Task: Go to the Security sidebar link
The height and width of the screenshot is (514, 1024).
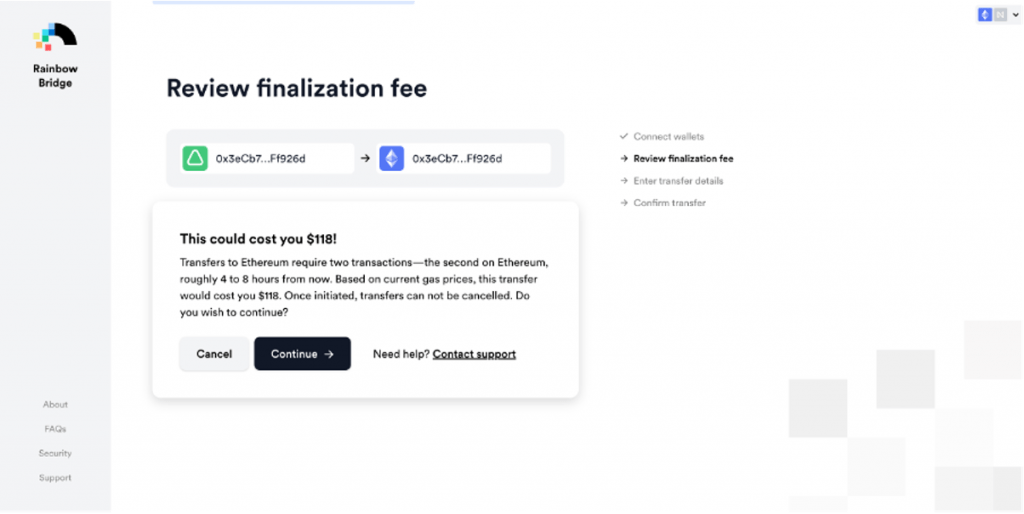Action: (55, 453)
